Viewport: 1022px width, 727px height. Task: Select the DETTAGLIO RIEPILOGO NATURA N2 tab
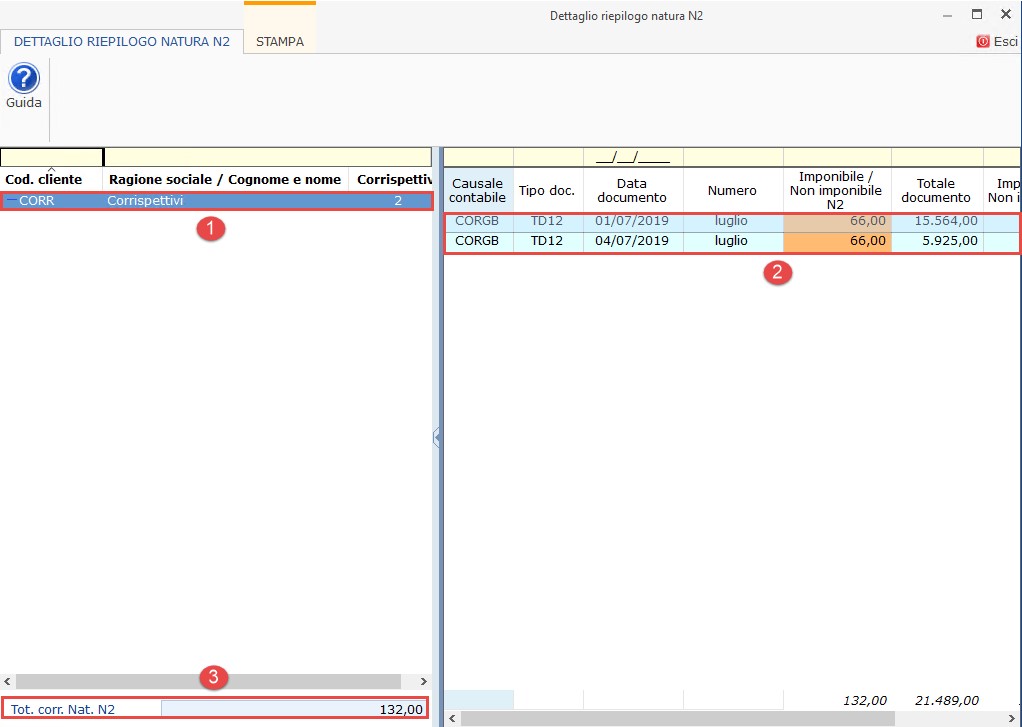click(x=122, y=42)
